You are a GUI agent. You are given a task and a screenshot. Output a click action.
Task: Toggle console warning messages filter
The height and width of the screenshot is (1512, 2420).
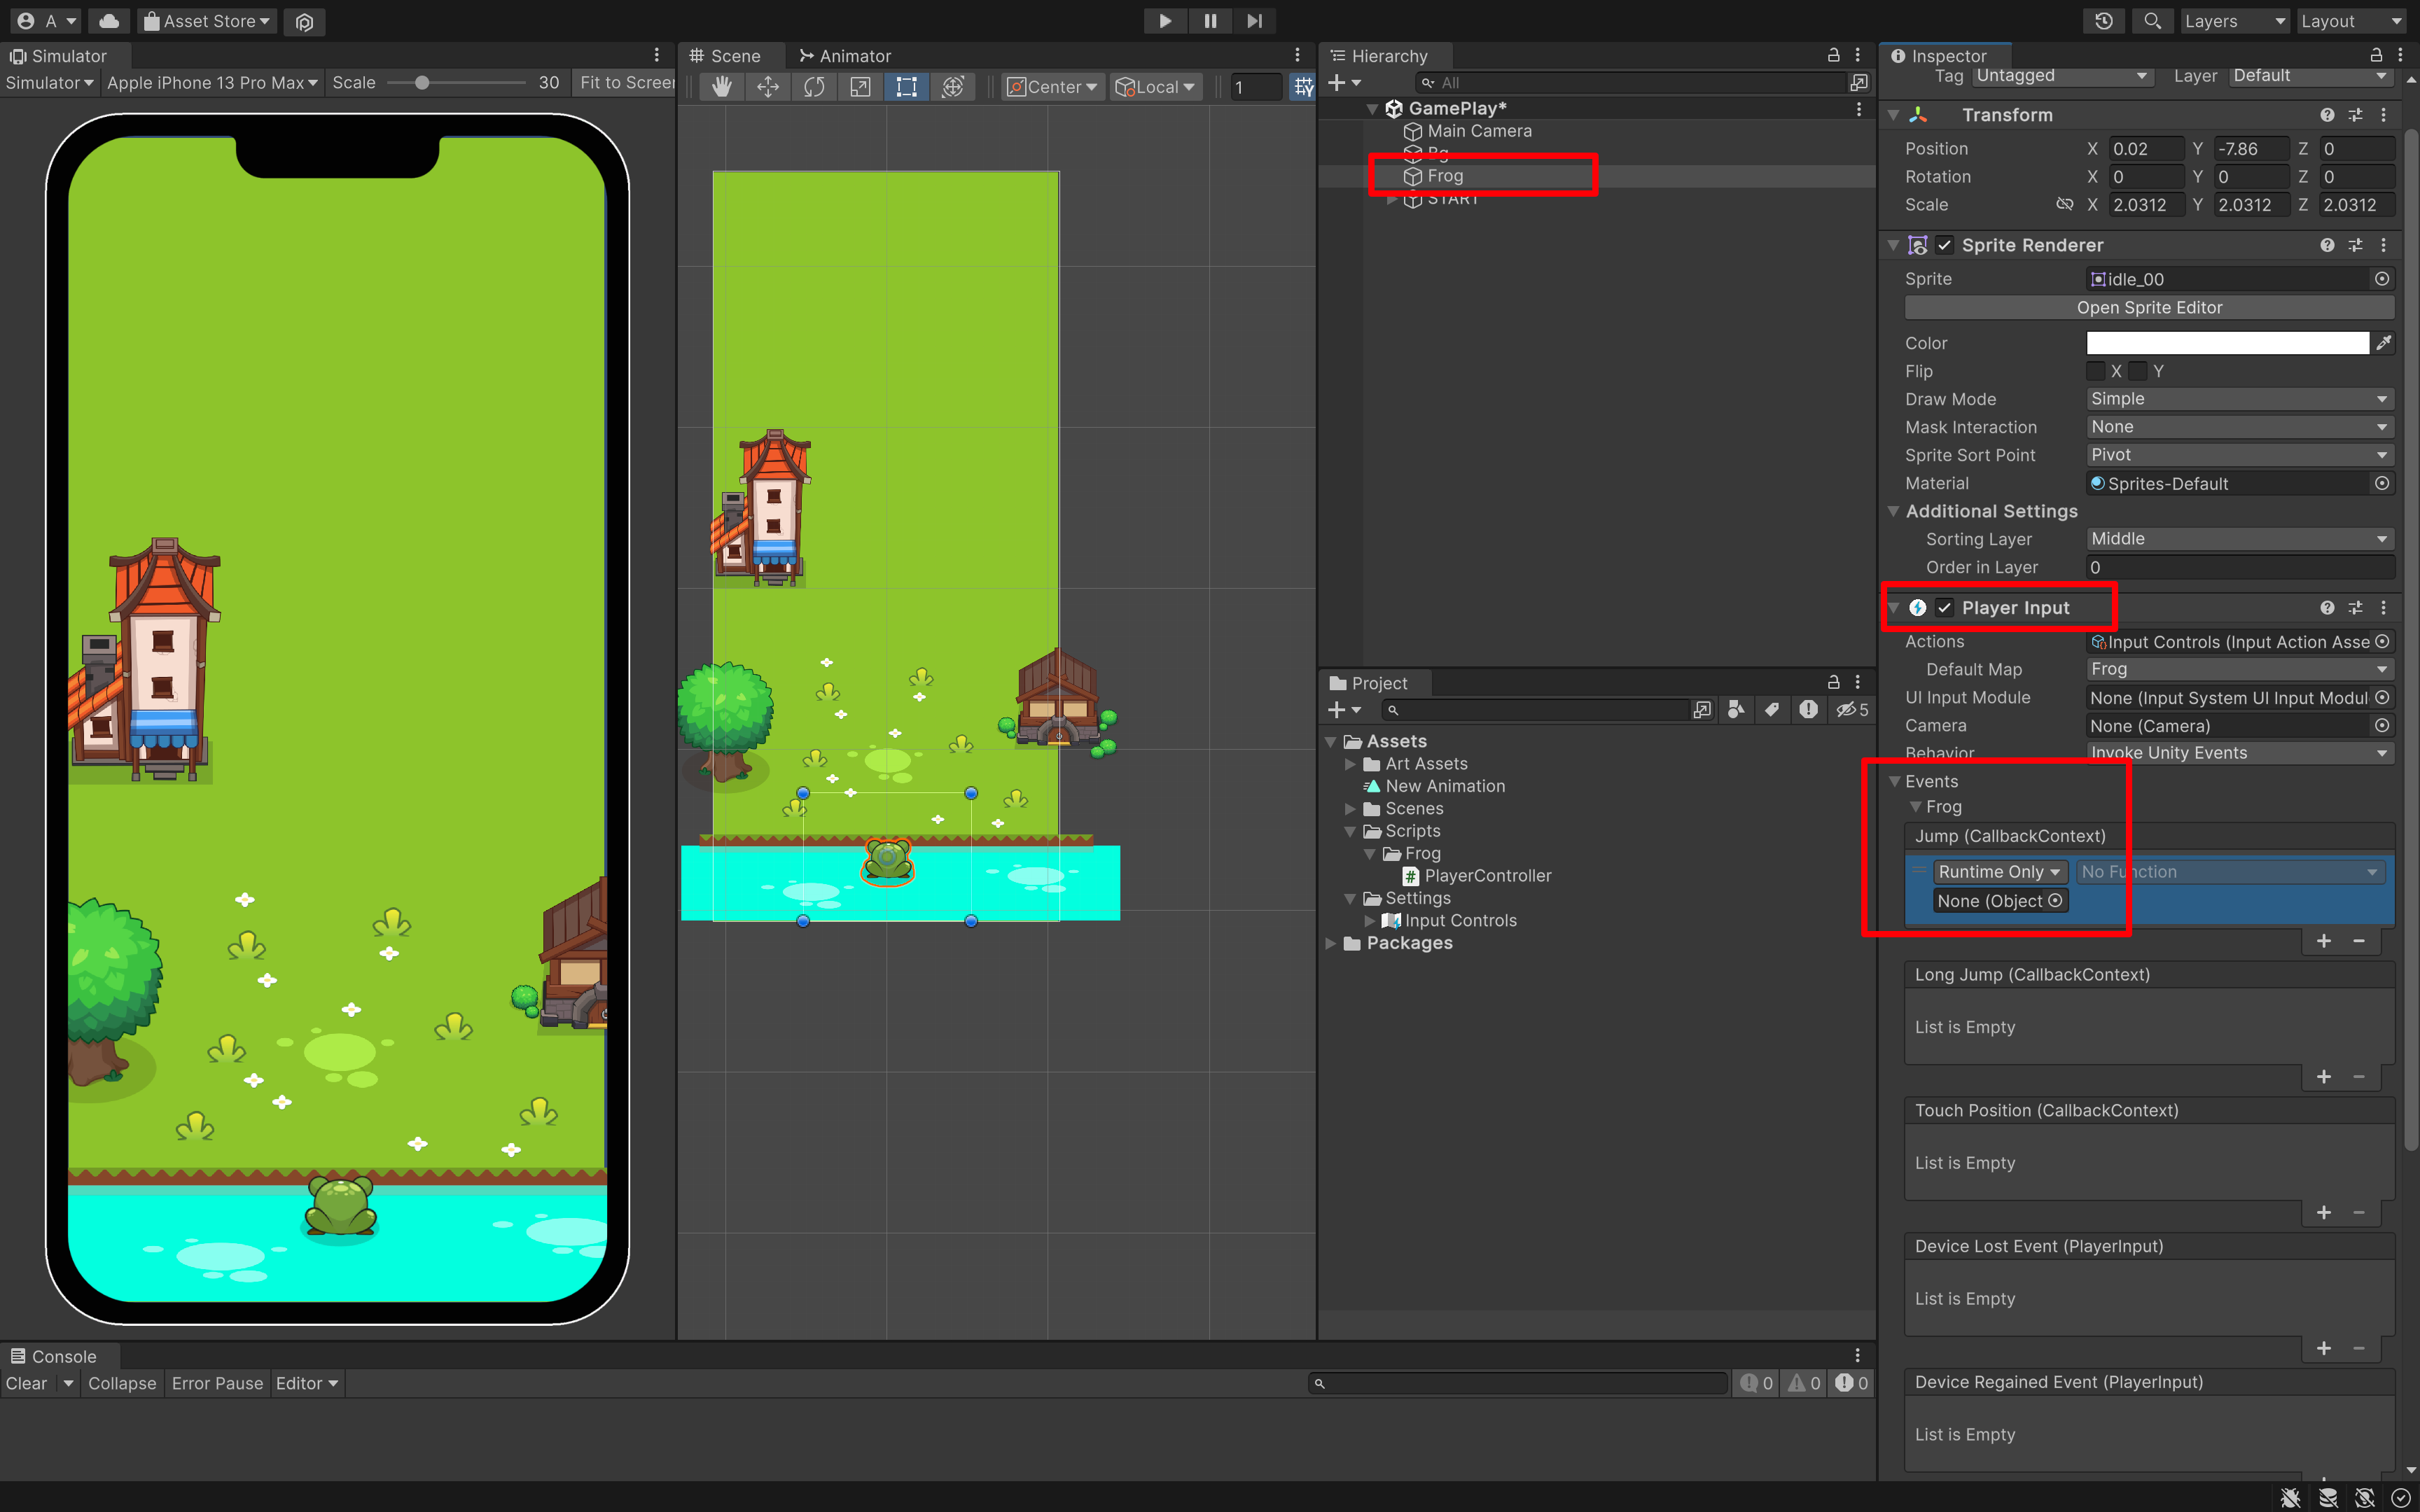tap(1804, 1383)
